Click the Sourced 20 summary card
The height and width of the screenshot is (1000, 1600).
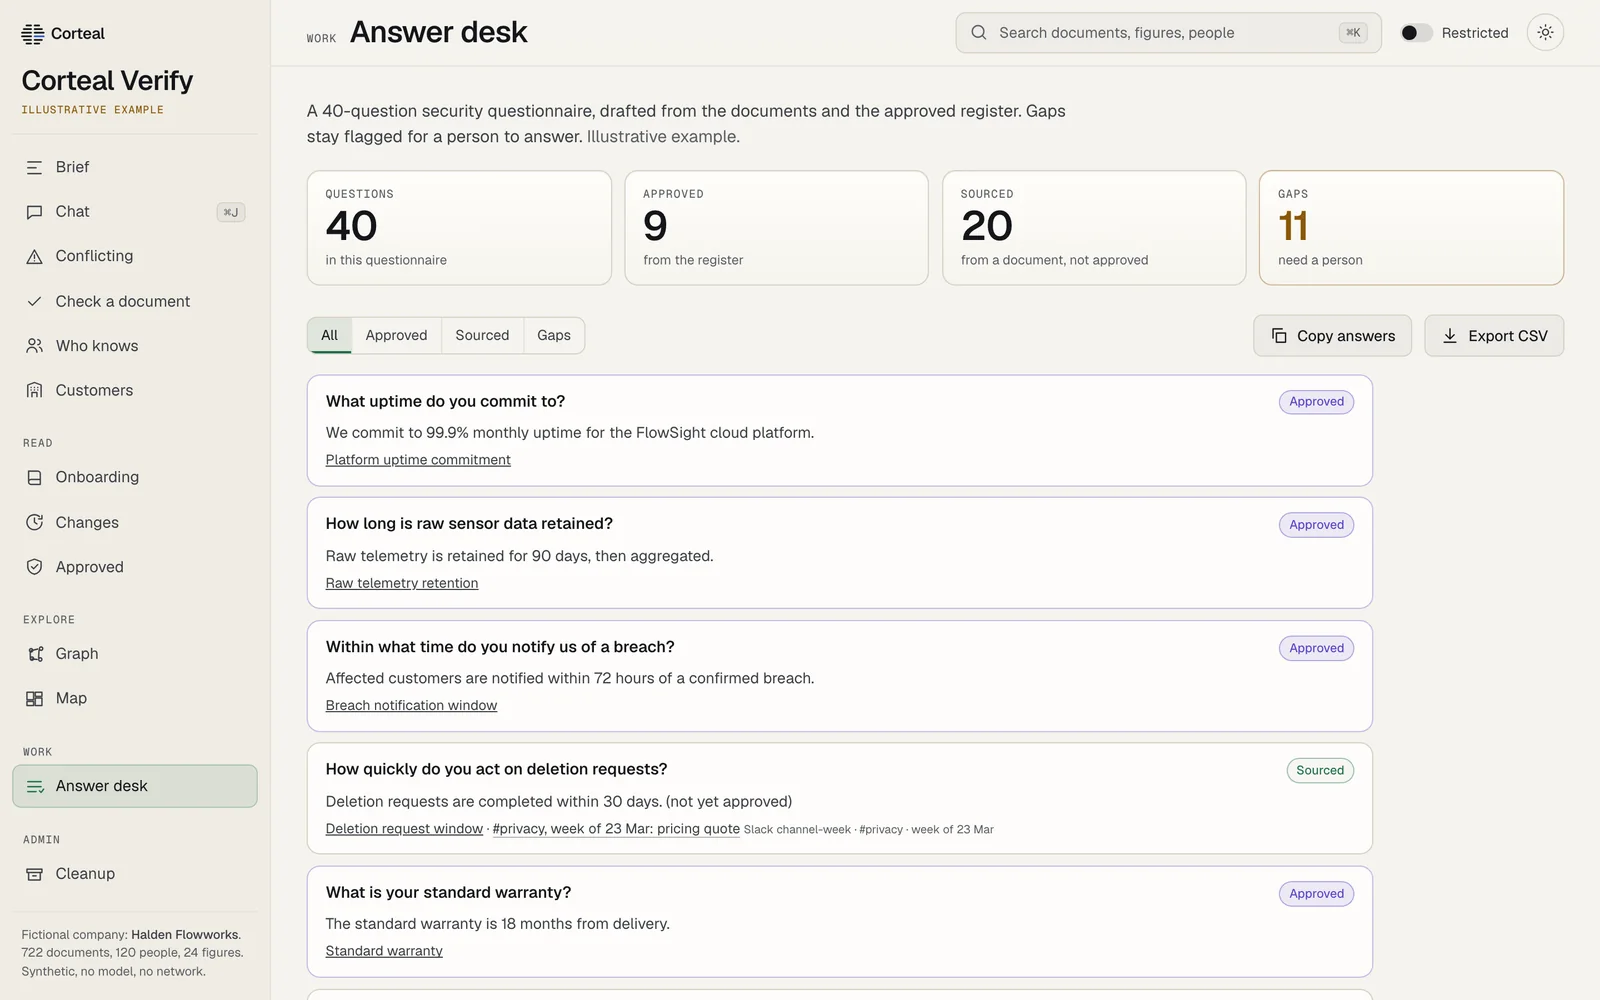pos(1094,228)
